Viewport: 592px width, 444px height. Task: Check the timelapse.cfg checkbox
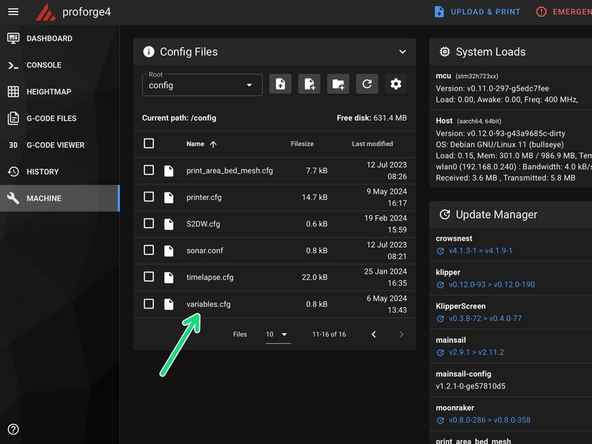click(x=149, y=277)
